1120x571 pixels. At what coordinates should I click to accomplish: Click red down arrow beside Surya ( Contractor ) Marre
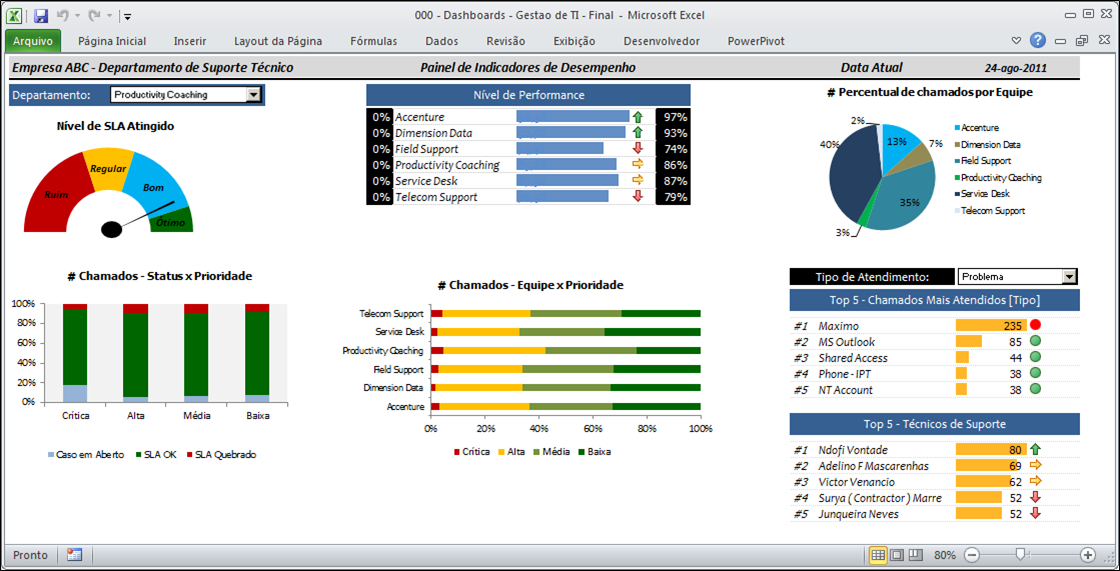point(1036,497)
